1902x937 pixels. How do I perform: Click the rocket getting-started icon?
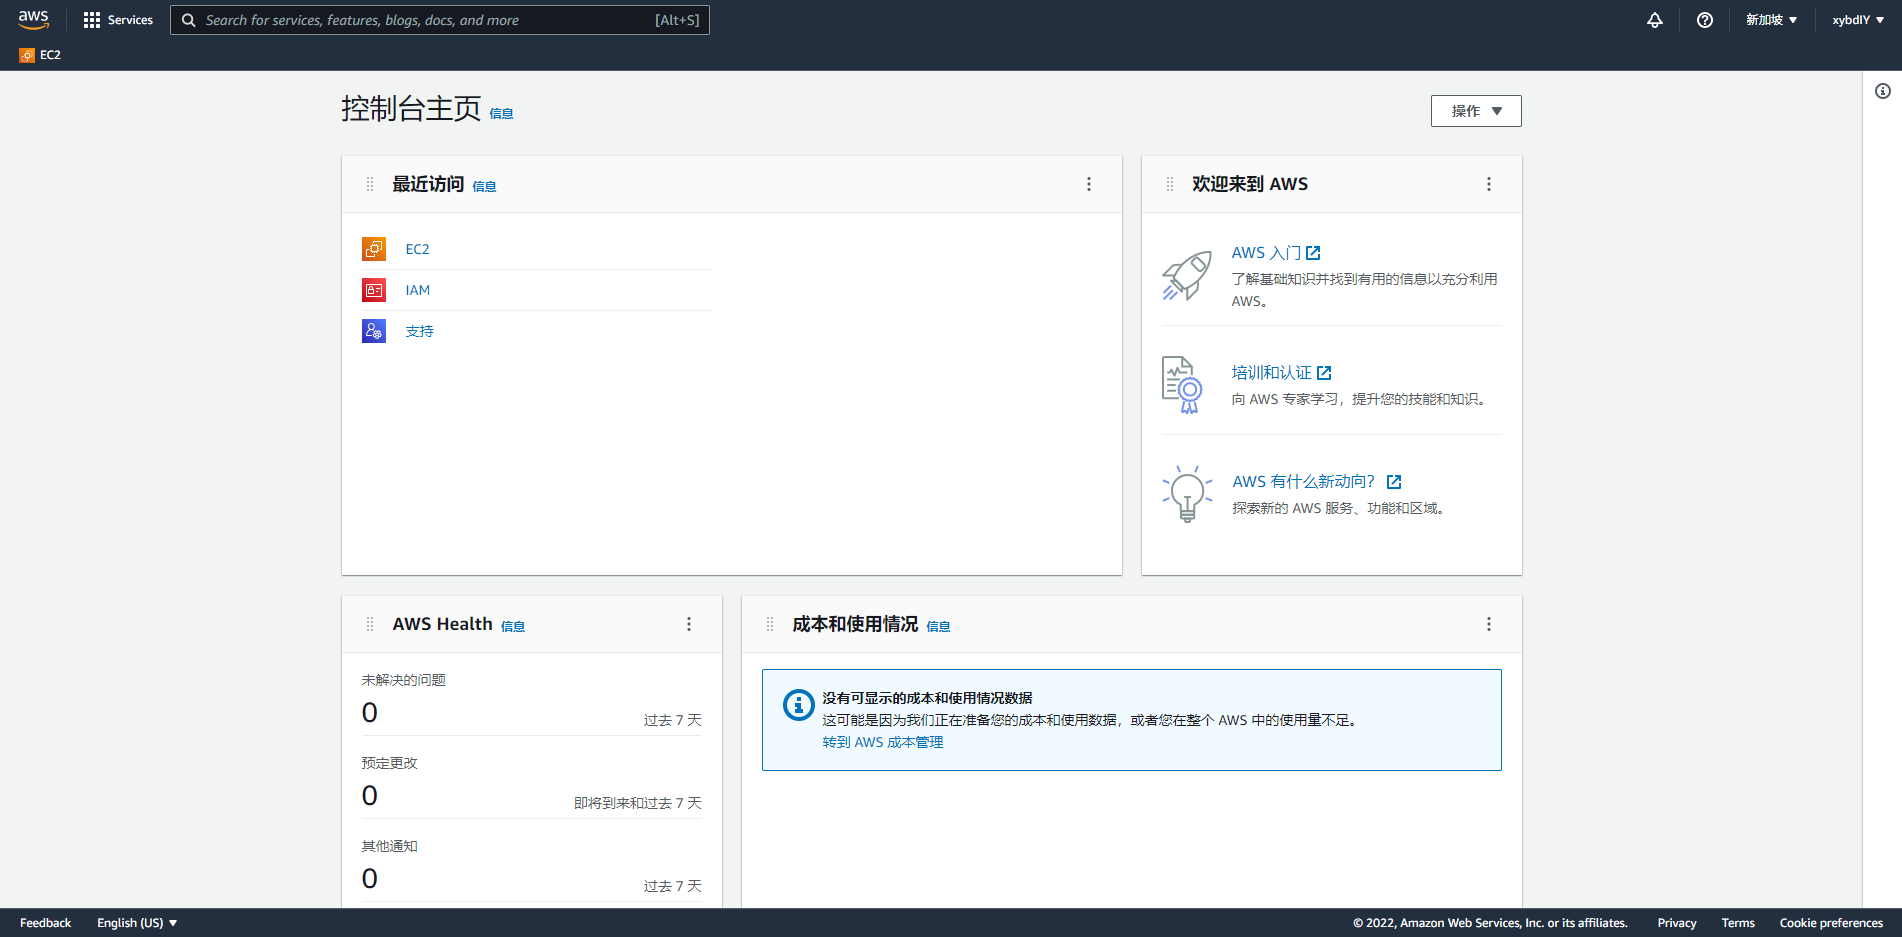click(1187, 275)
